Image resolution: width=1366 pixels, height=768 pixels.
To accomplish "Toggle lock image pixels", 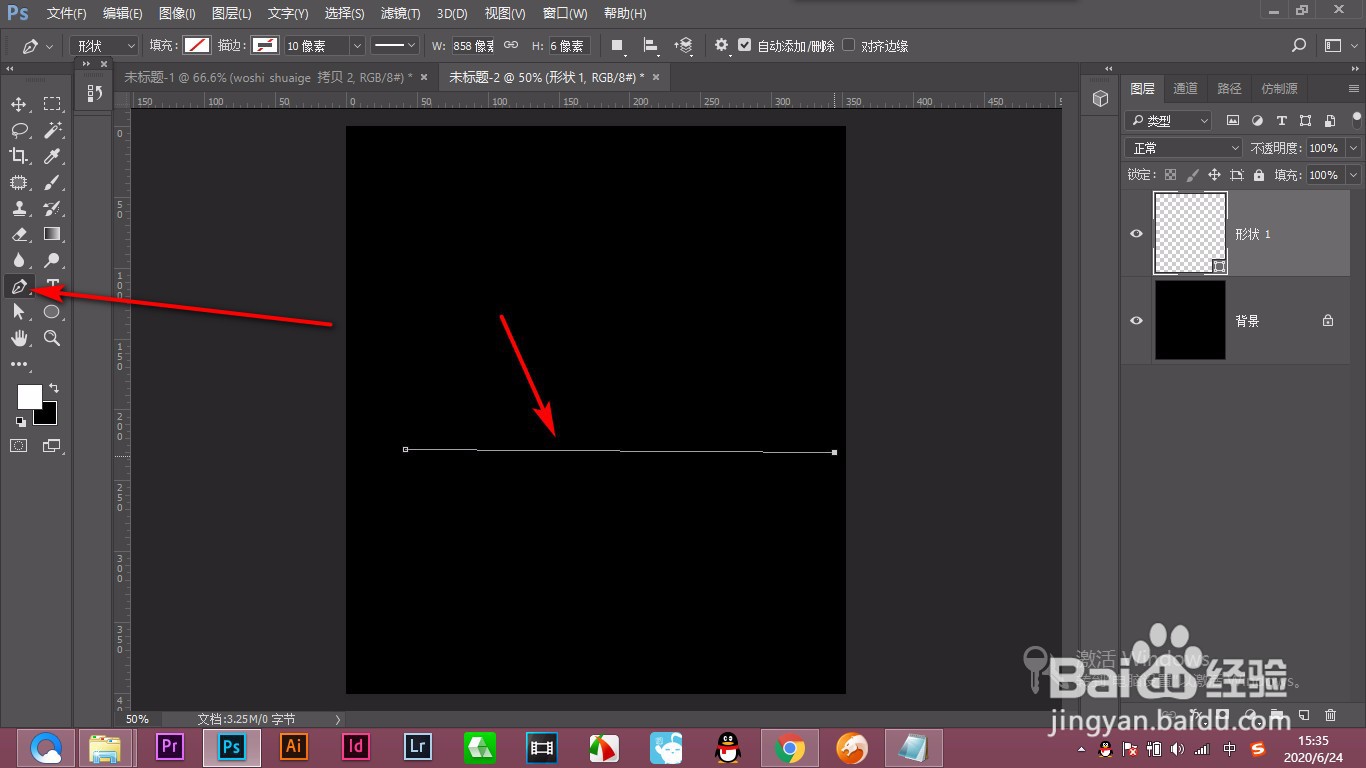I will pyautogui.click(x=1192, y=174).
